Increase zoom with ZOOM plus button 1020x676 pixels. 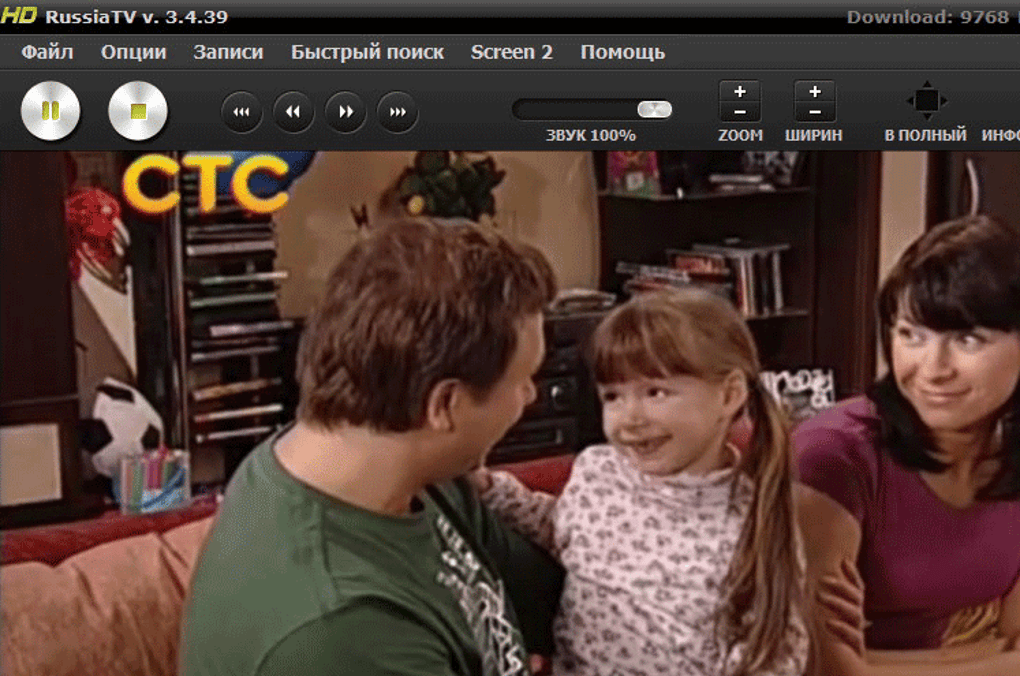pyautogui.click(x=740, y=91)
